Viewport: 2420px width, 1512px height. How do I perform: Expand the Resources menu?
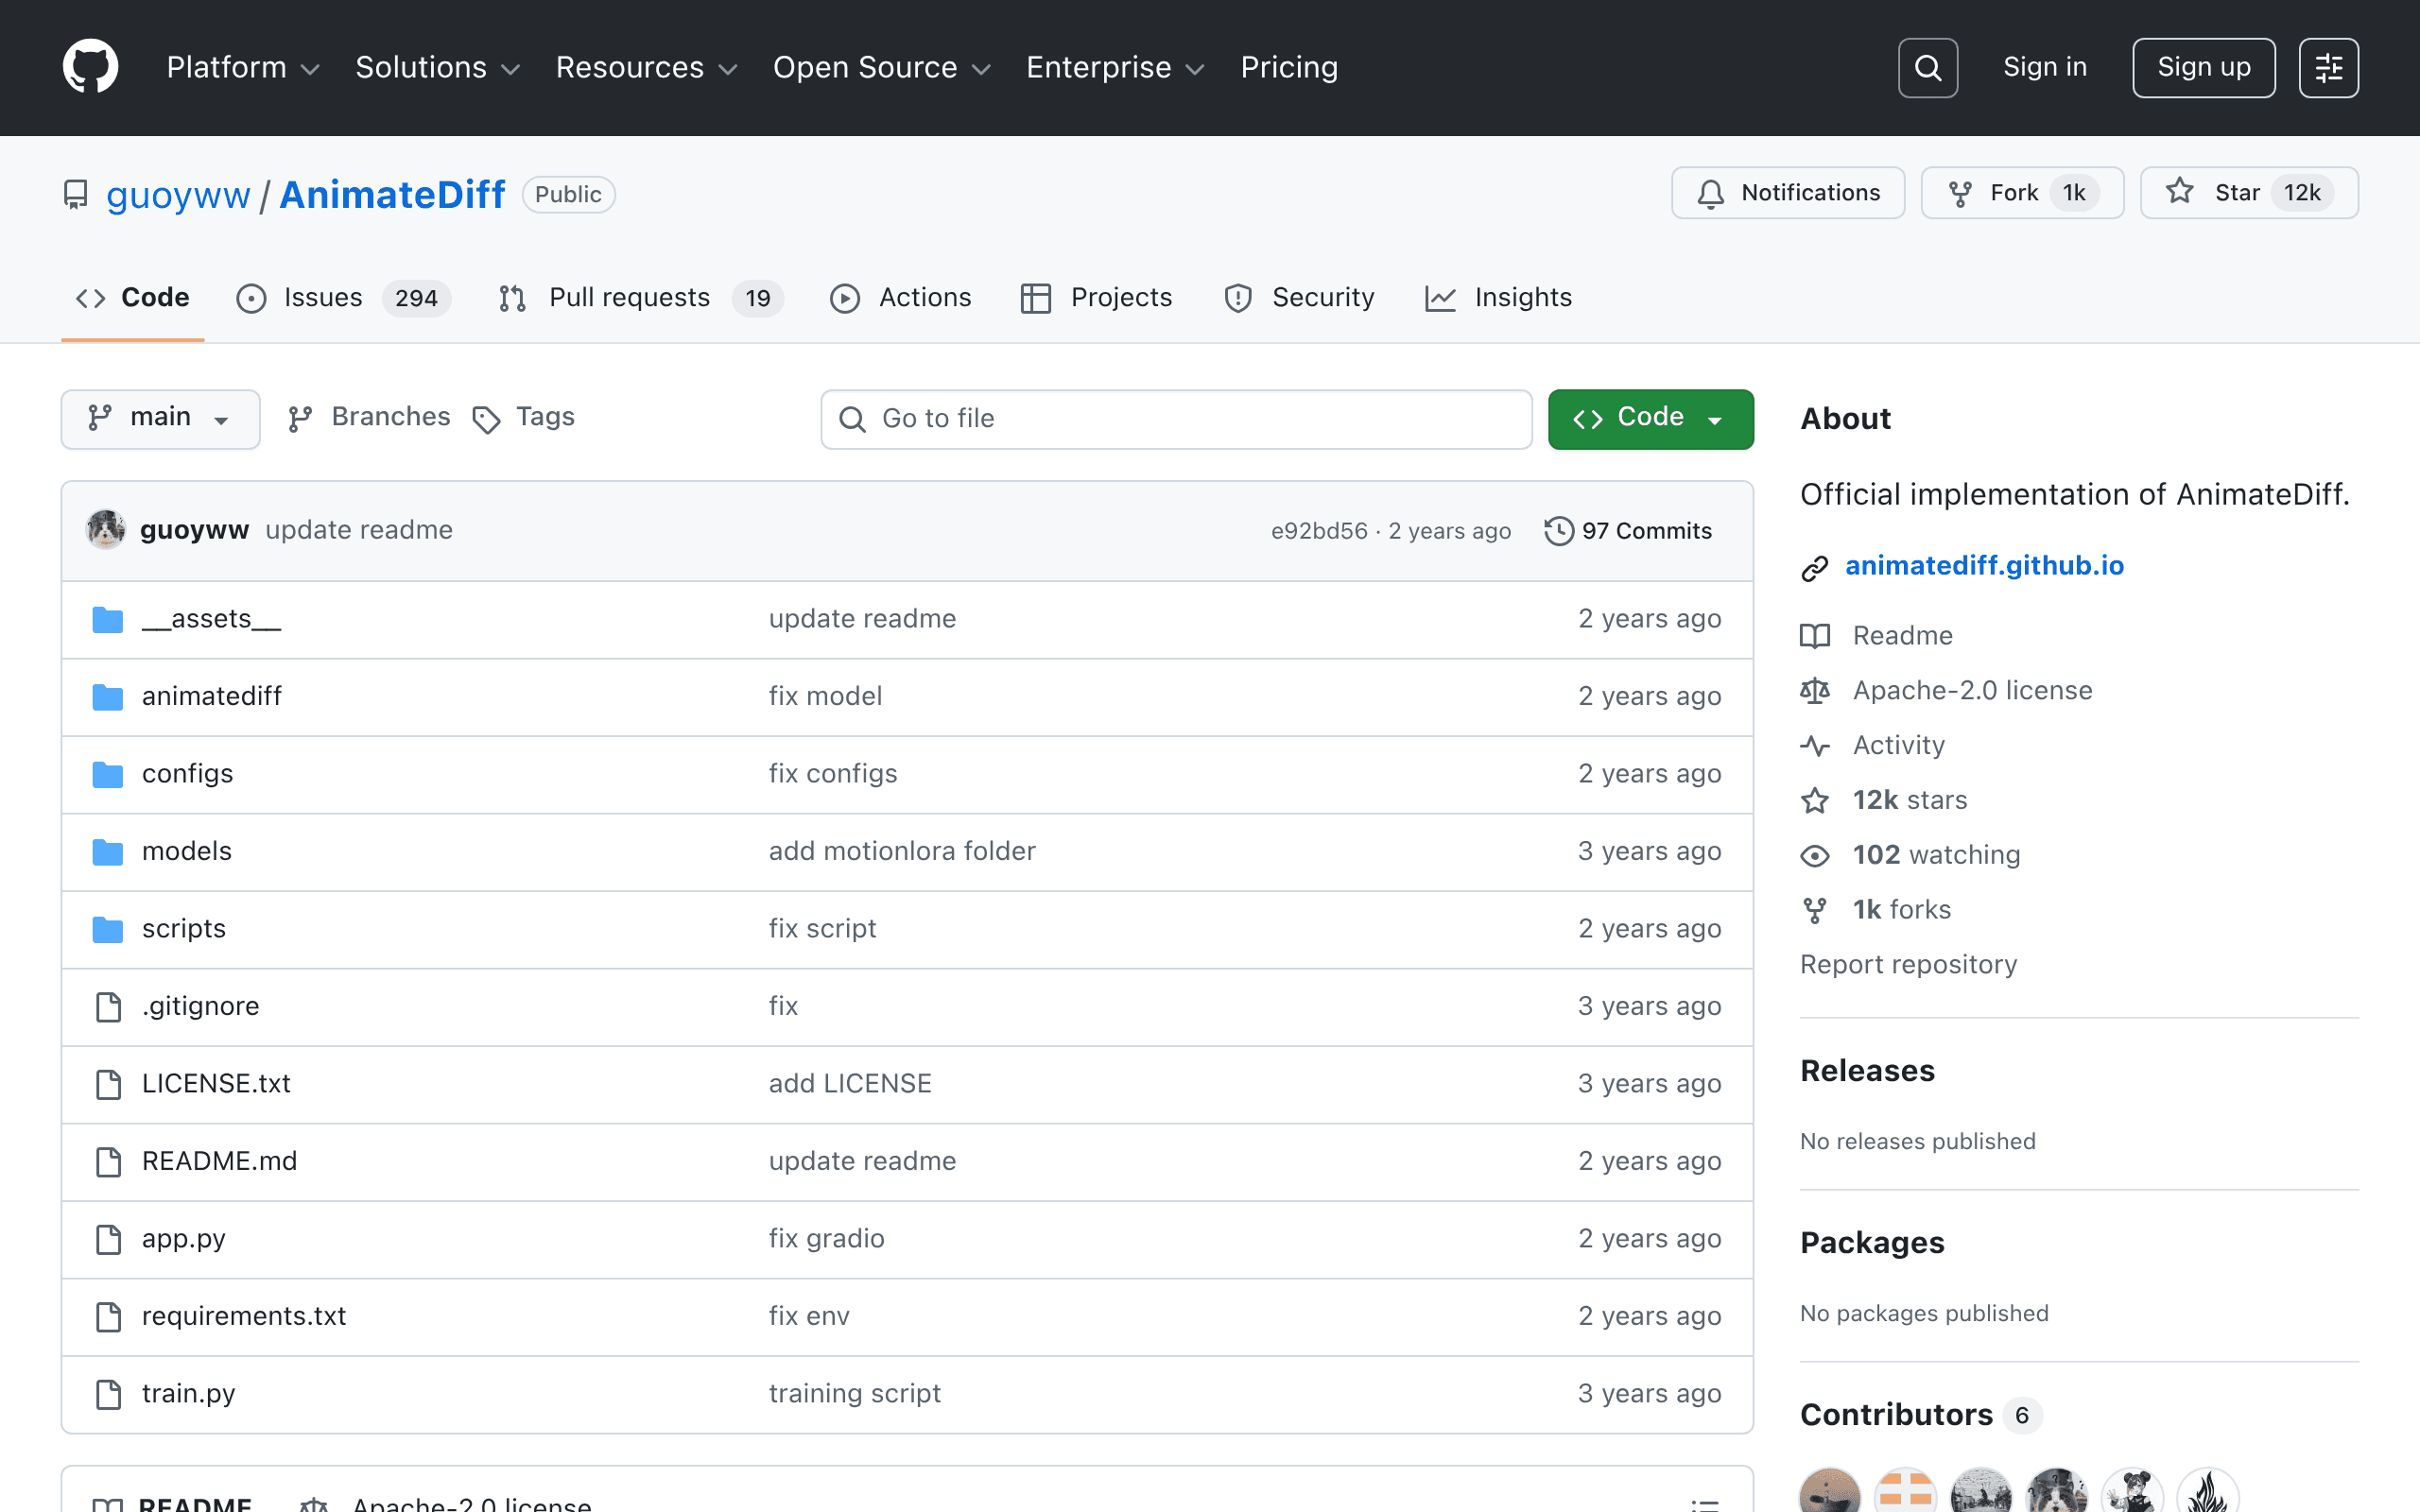(x=647, y=67)
